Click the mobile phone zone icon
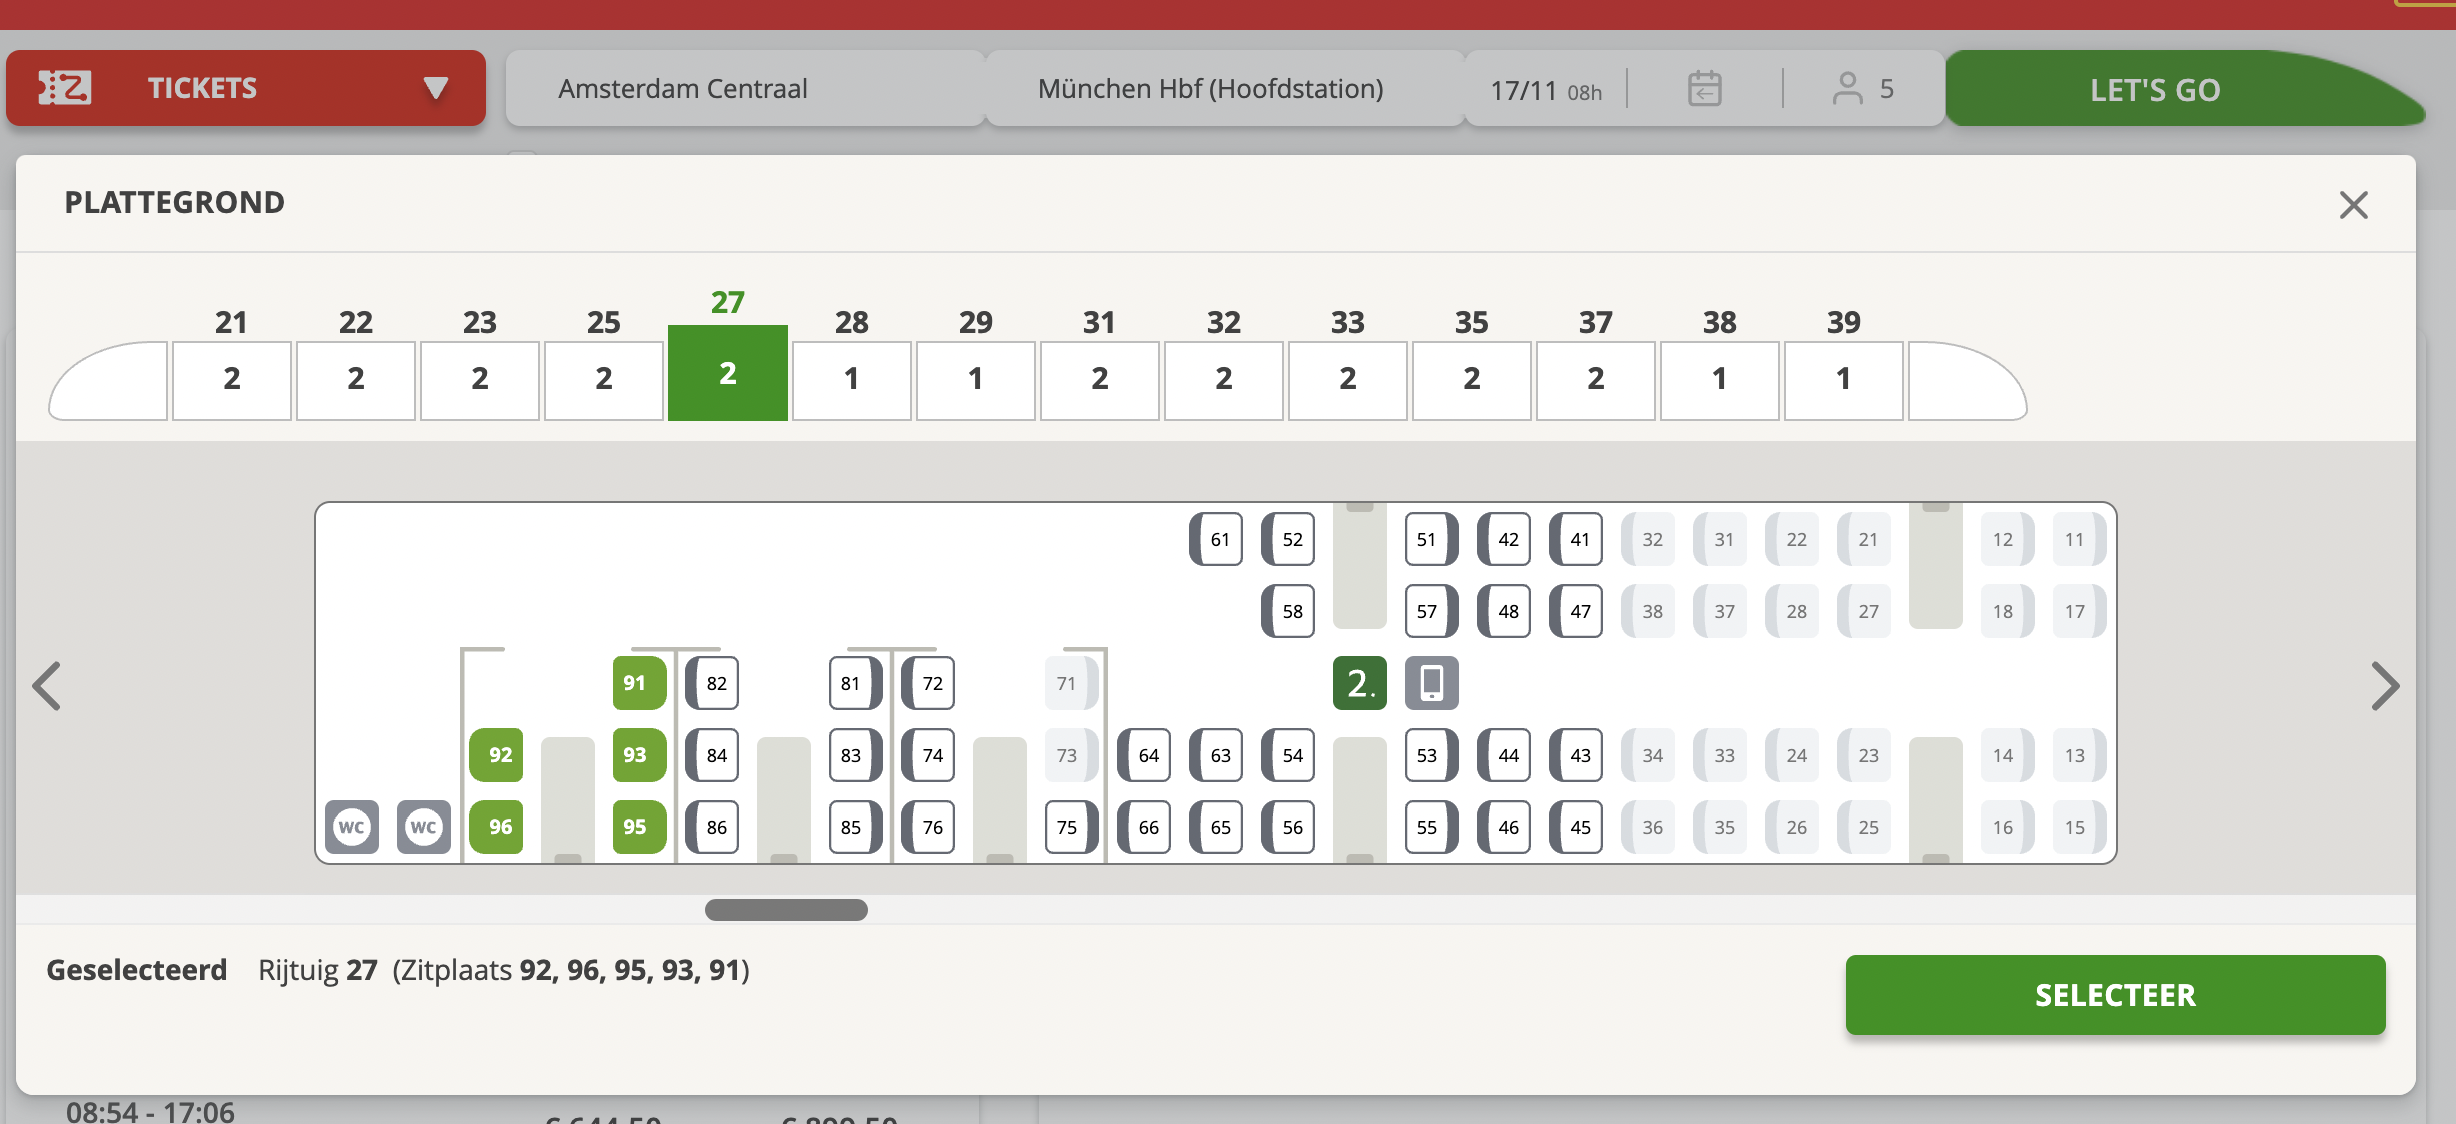The width and height of the screenshot is (2456, 1124). coord(1431,684)
